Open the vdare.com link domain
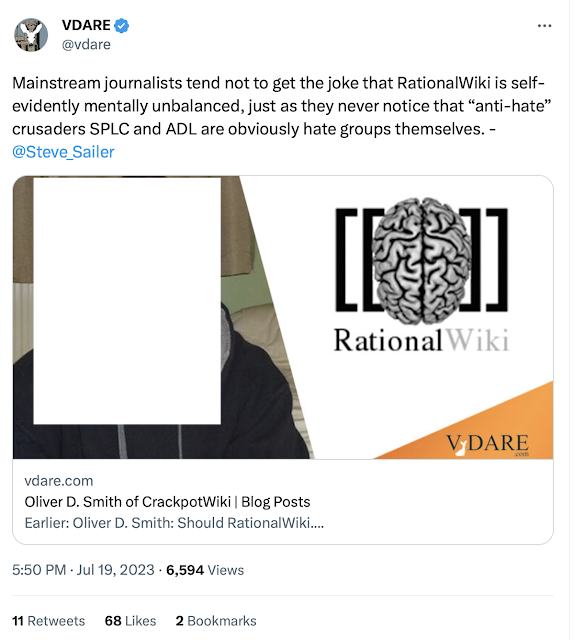Screen dimensions: 585x640 pos(59,481)
